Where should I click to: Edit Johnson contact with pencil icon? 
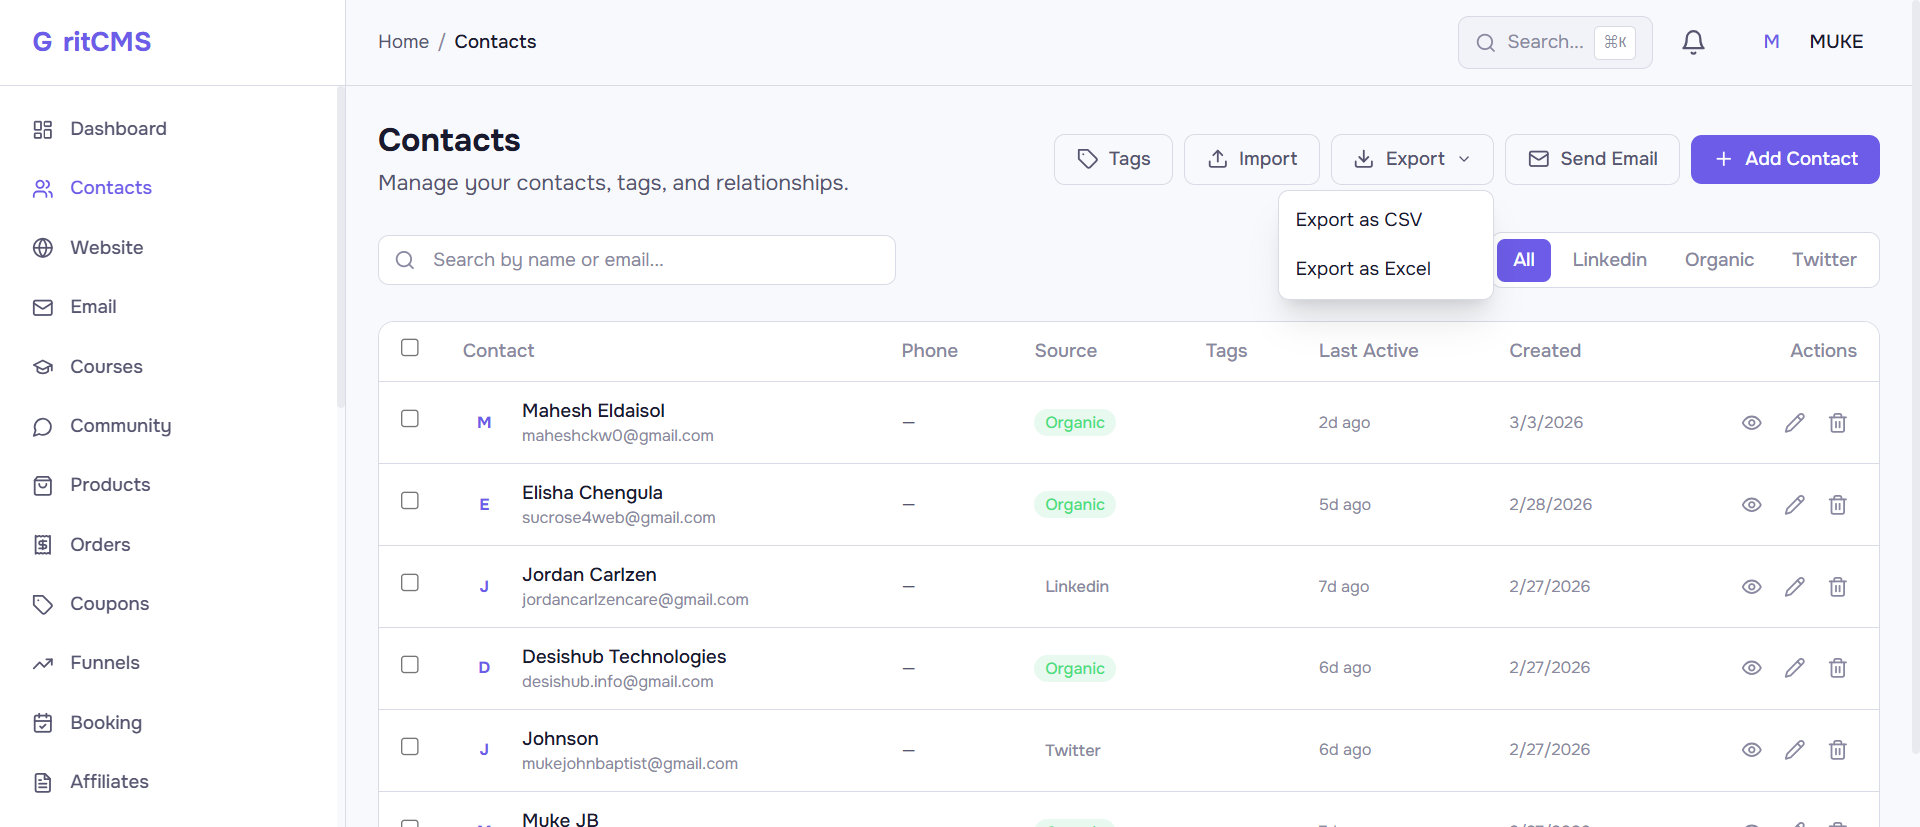click(1795, 750)
